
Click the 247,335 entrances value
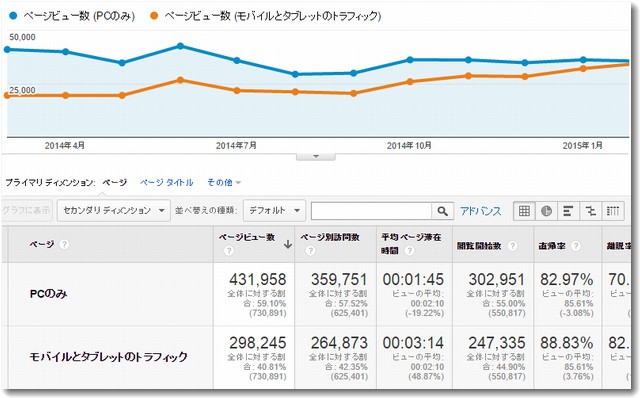(496, 343)
